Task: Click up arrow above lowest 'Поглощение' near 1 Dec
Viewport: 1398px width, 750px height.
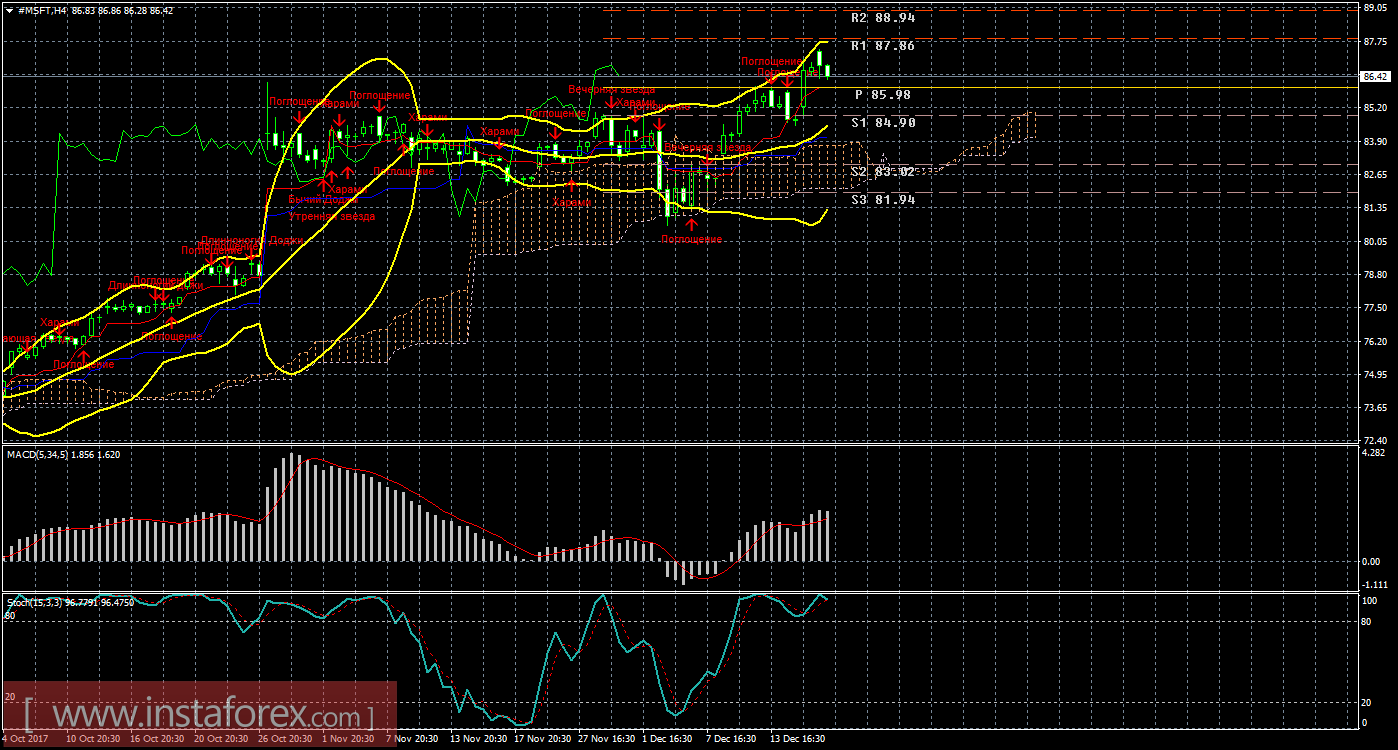Action: coord(691,223)
